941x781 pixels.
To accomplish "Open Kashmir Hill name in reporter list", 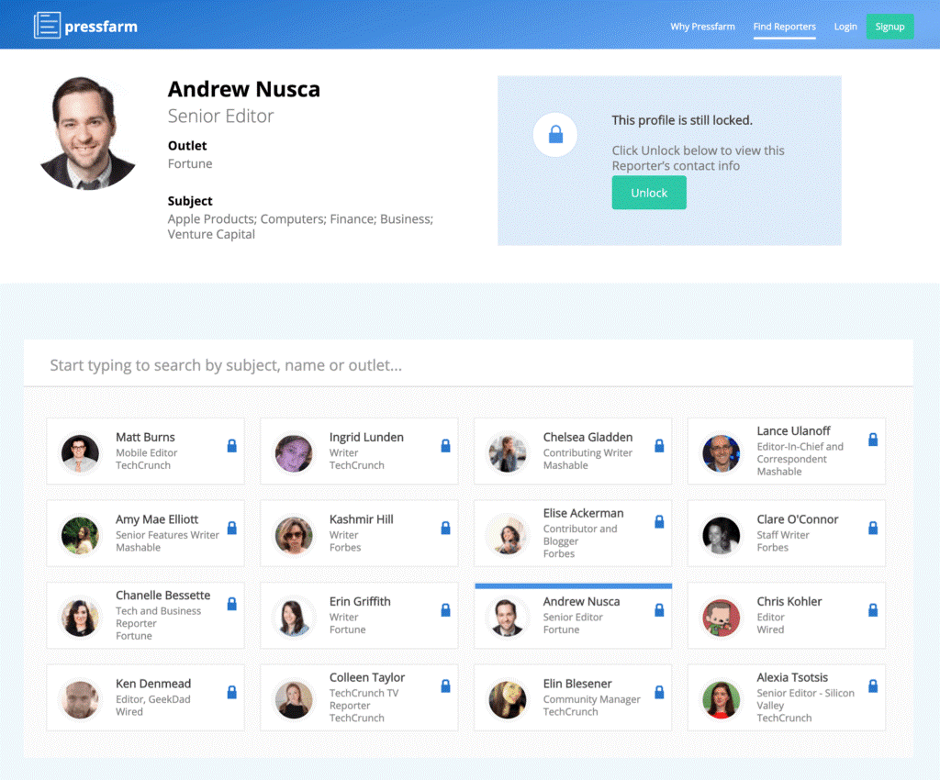I will (361, 519).
